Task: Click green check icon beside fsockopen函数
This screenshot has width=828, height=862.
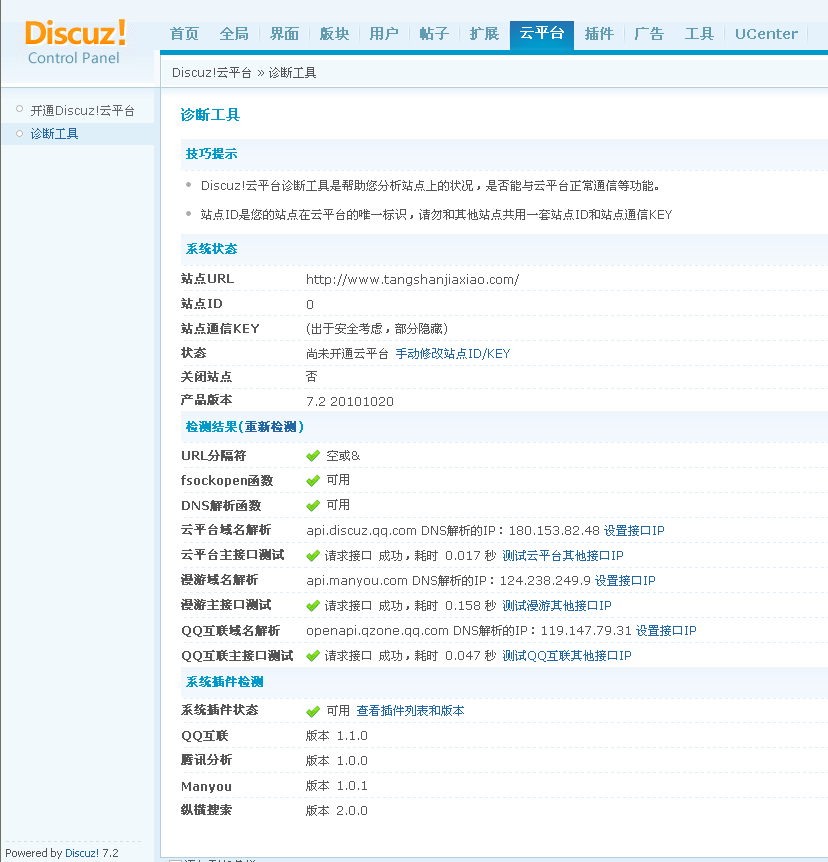Action: click(x=313, y=480)
